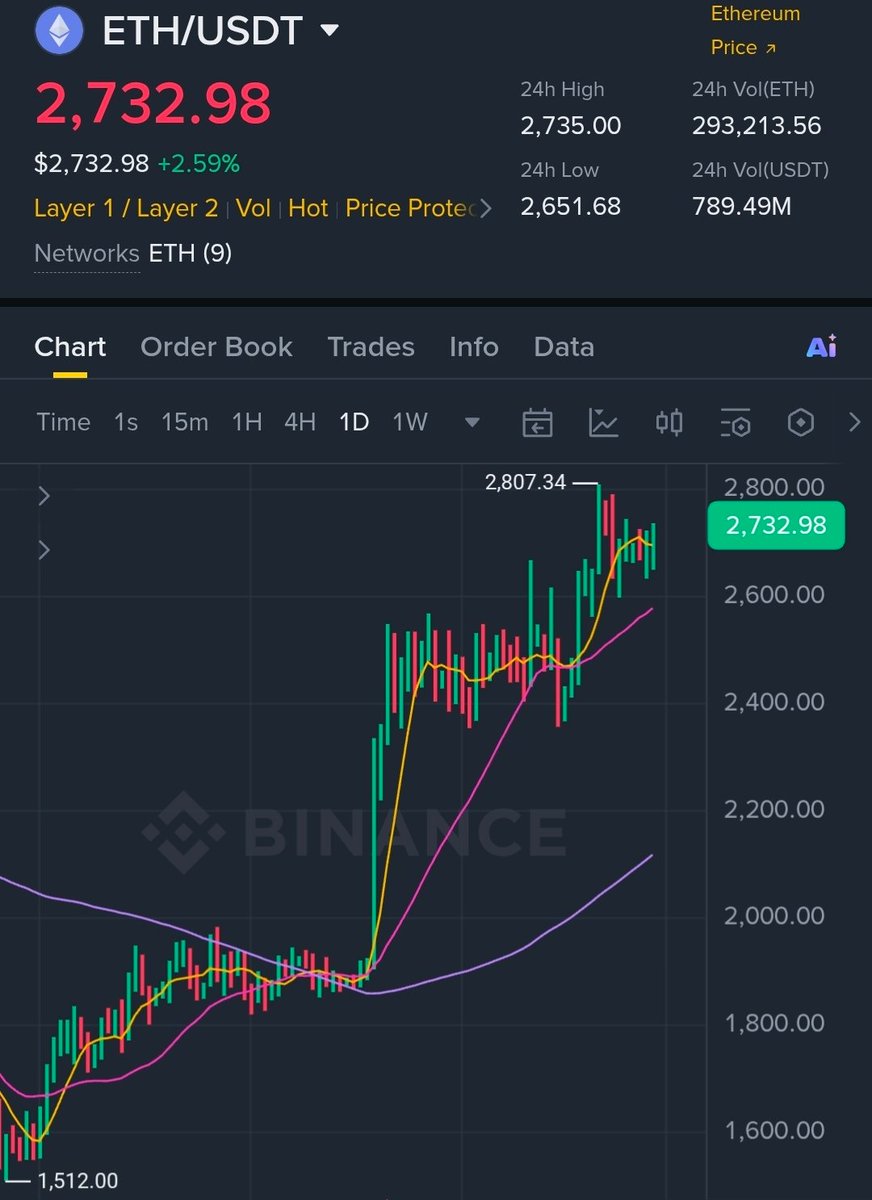Viewport: 872px width, 1200px height.
Task: Select the 1s interval
Action: (x=126, y=422)
